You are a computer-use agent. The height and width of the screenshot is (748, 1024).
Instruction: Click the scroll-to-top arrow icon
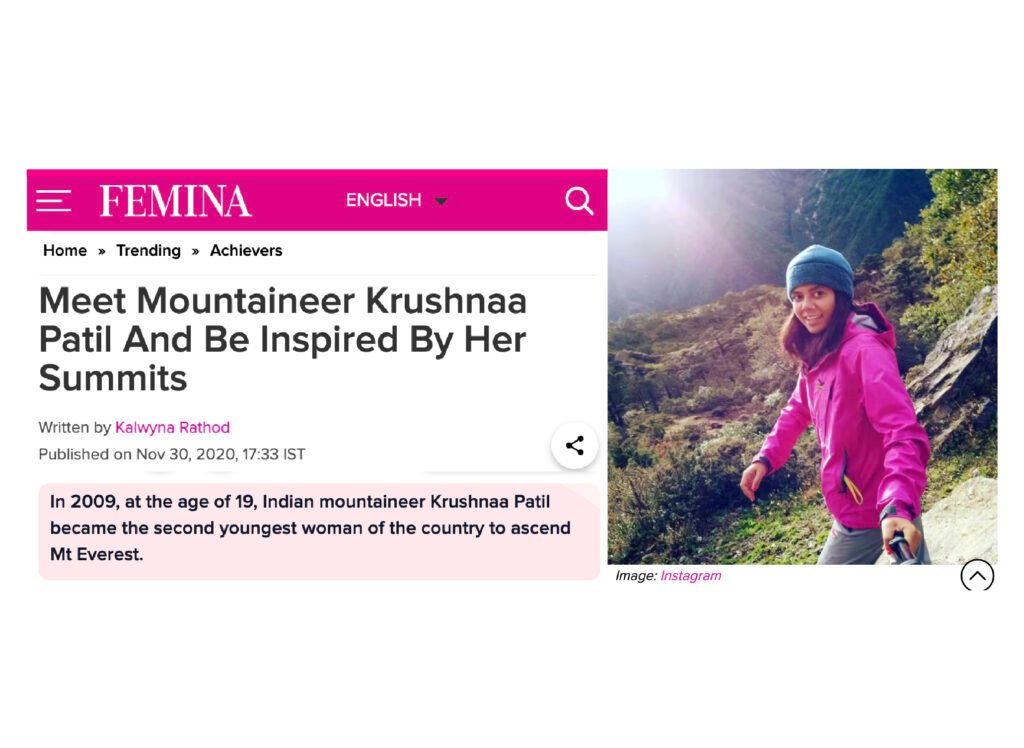coord(977,575)
